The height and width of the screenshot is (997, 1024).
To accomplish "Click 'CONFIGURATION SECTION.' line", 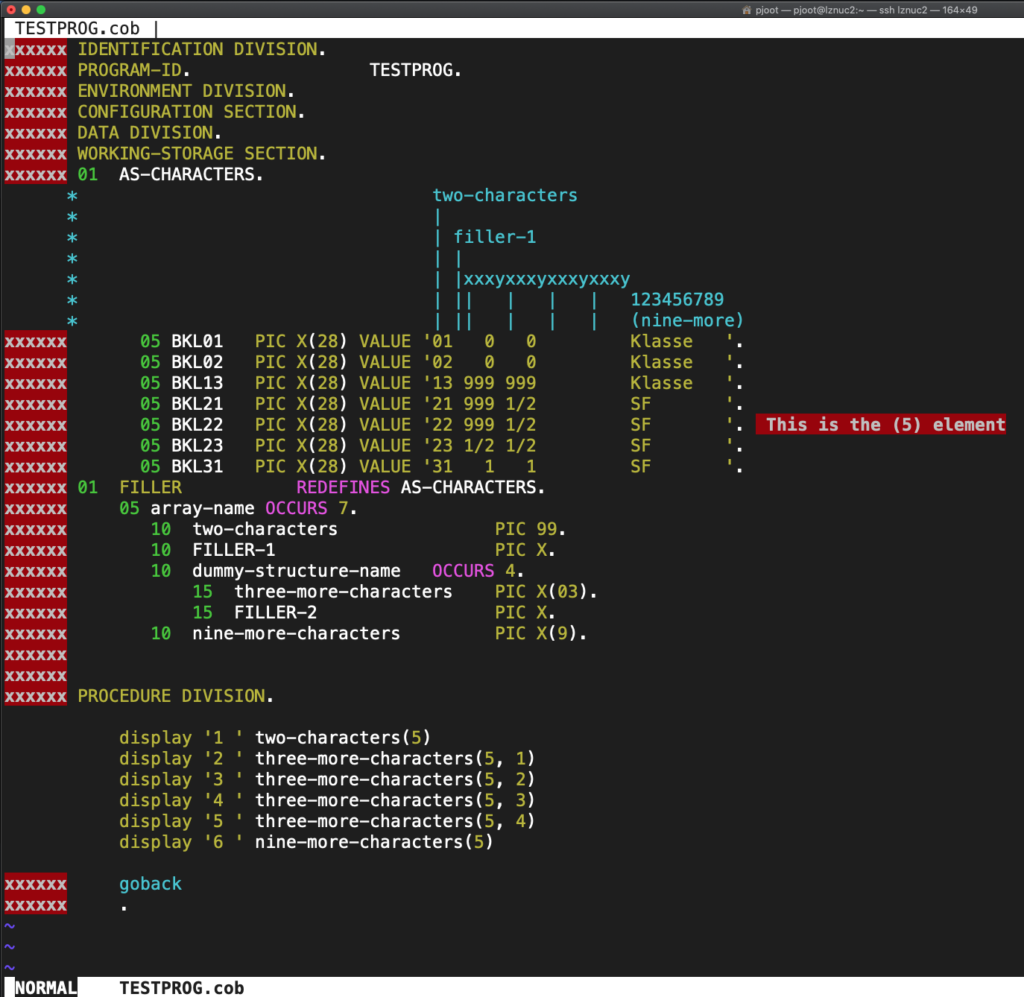I will click(x=191, y=112).
